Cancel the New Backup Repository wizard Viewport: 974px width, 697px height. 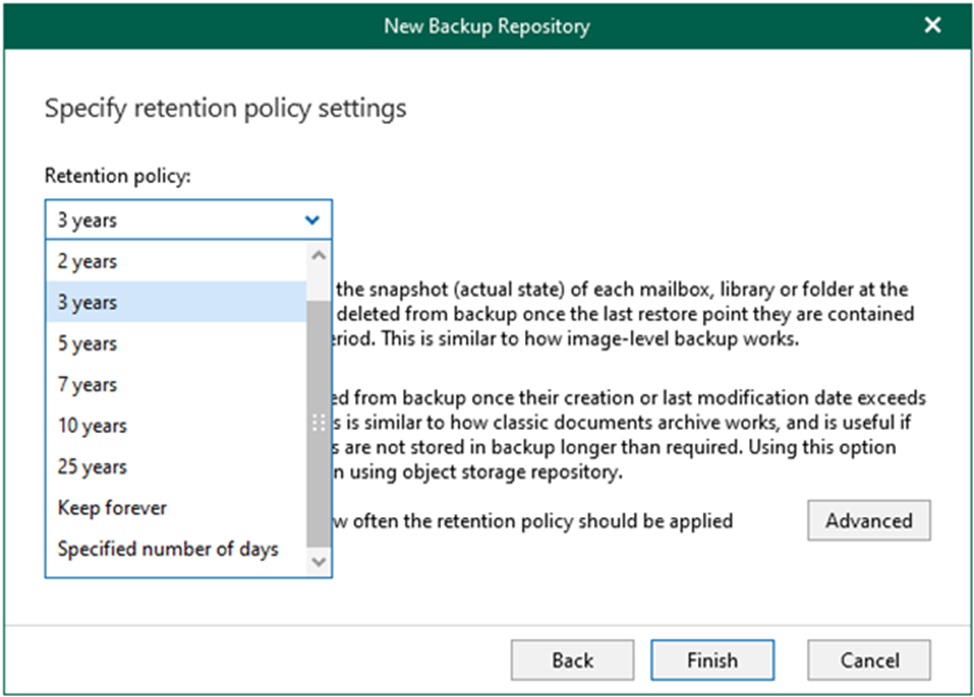pos(869,660)
